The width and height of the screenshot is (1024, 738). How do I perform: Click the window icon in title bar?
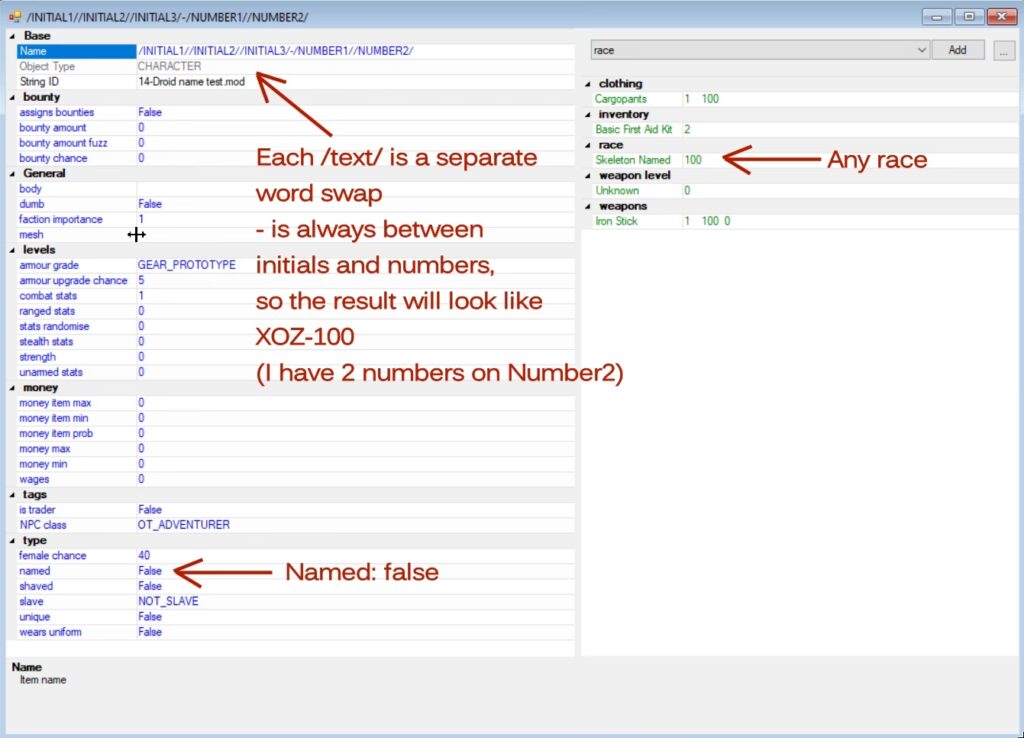click(x=14, y=16)
